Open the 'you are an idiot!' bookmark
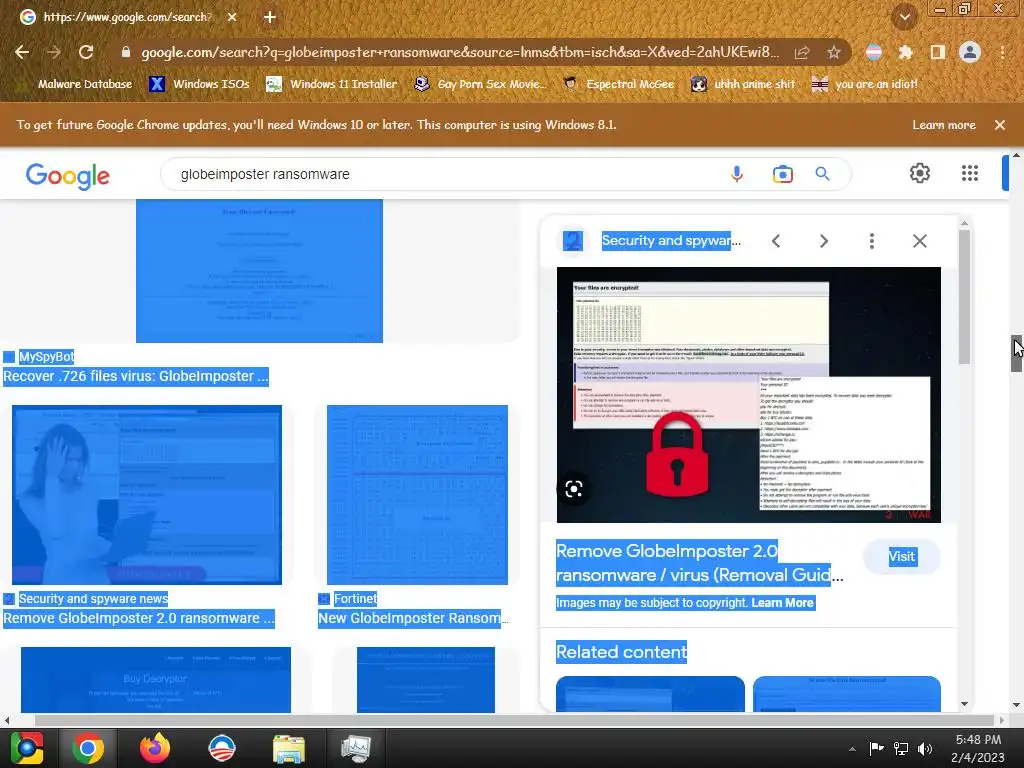 (x=864, y=84)
